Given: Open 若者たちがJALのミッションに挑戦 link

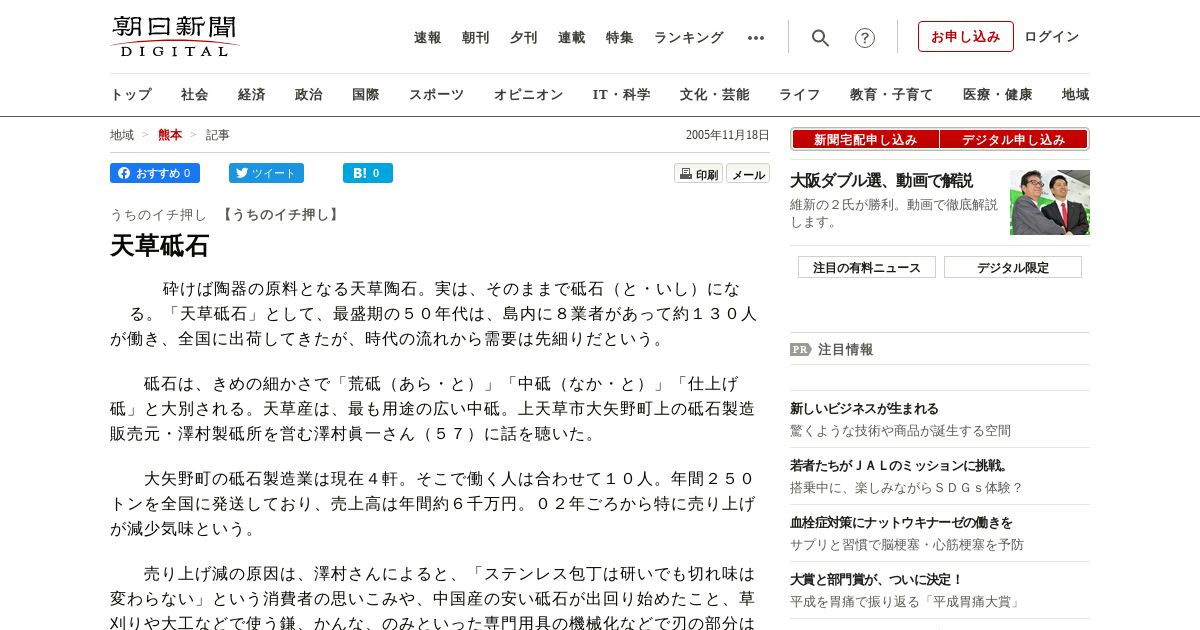Looking at the screenshot, I should point(901,466).
